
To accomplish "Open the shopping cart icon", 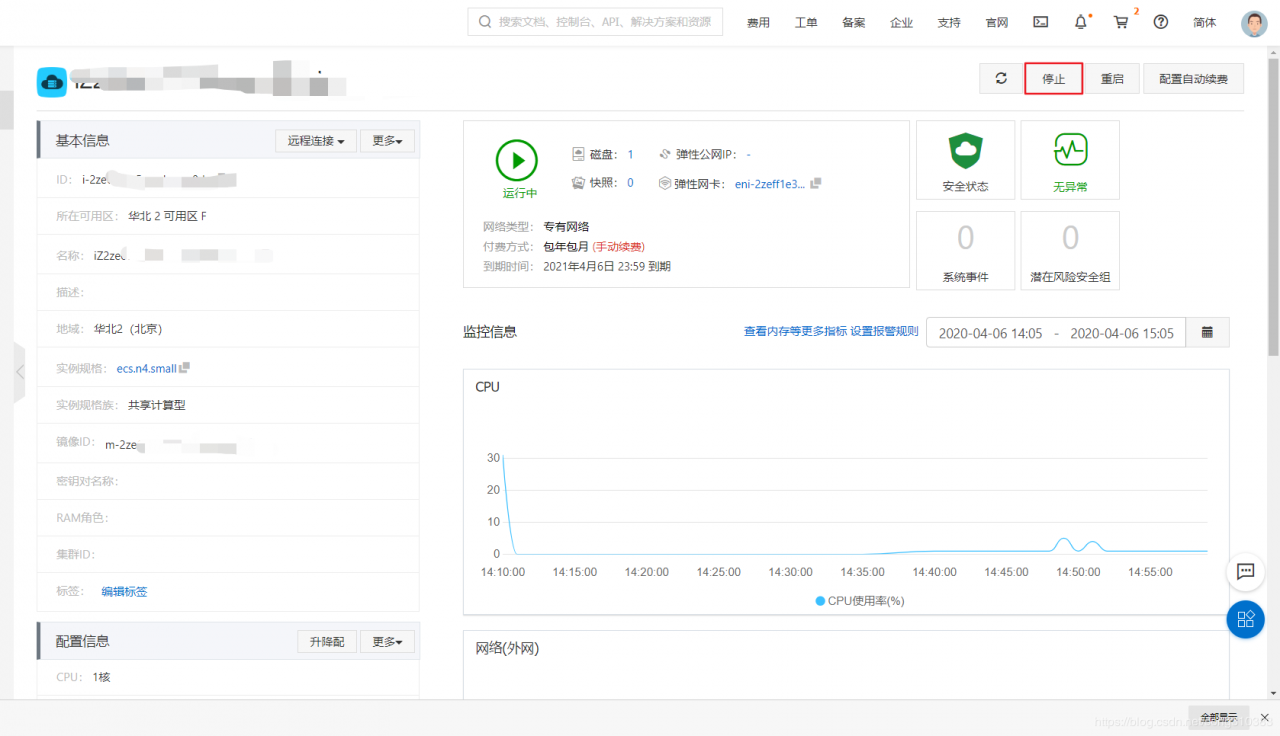I will pyautogui.click(x=1121, y=22).
